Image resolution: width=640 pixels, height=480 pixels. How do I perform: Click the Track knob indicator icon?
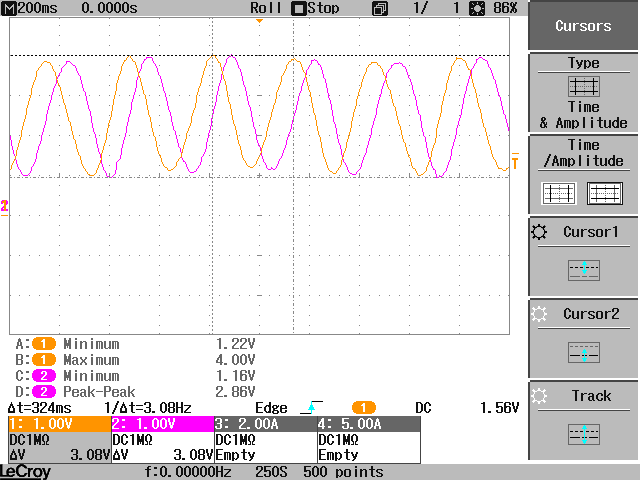coord(539,396)
